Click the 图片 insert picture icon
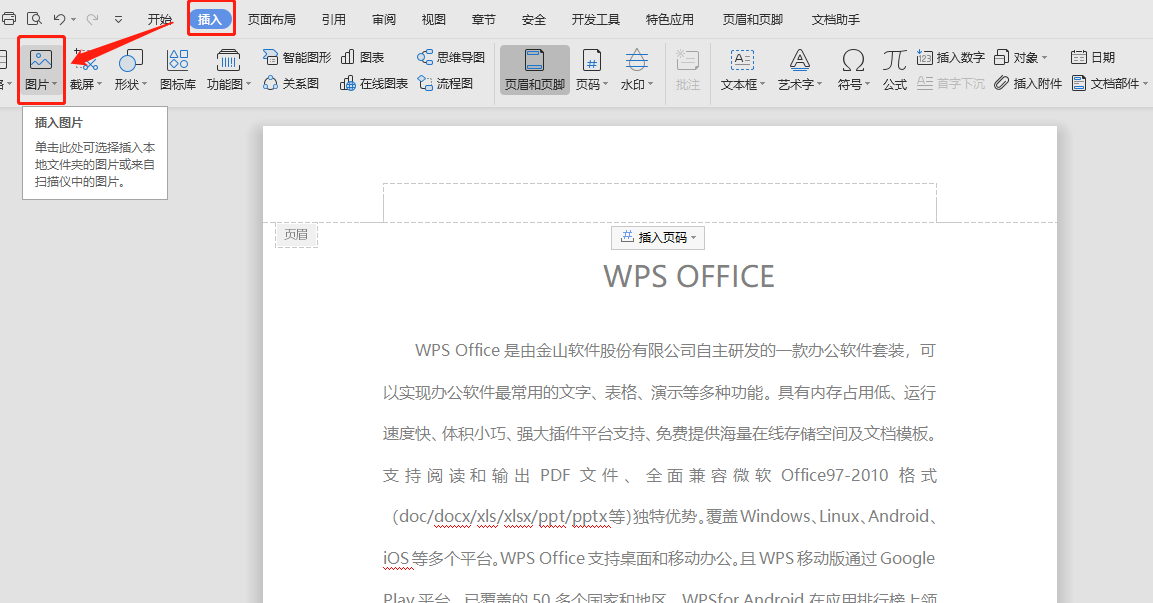The height and width of the screenshot is (603, 1153). click(41, 60)
